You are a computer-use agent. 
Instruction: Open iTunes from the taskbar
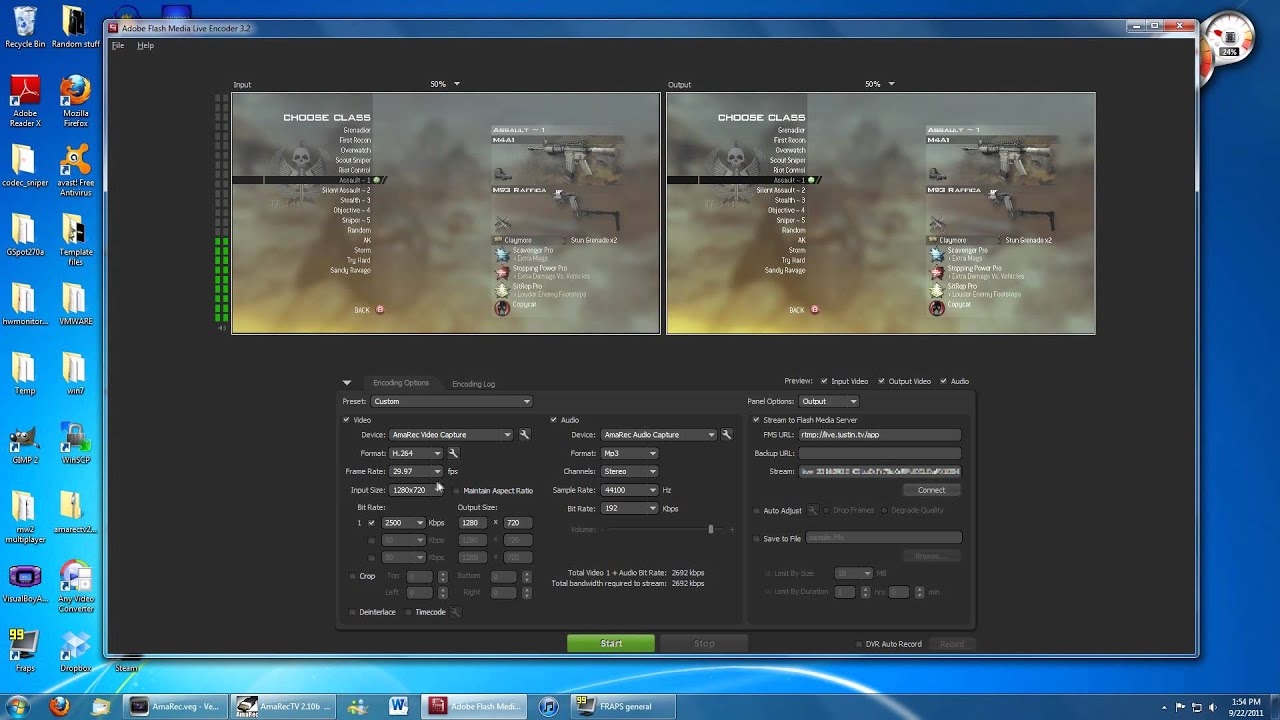[x=548, y=706]
